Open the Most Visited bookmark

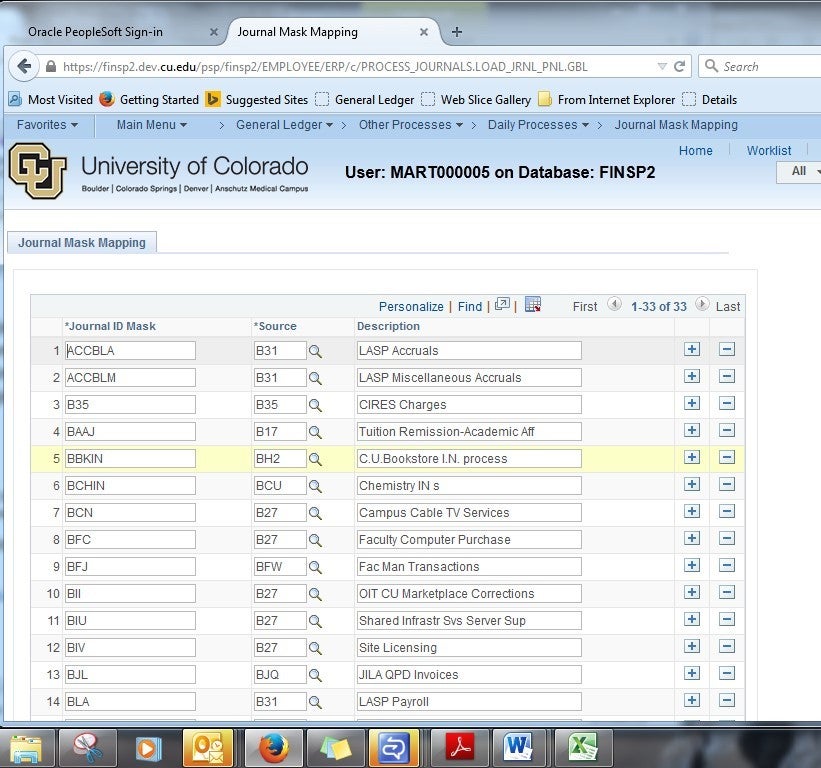point(51,99)
